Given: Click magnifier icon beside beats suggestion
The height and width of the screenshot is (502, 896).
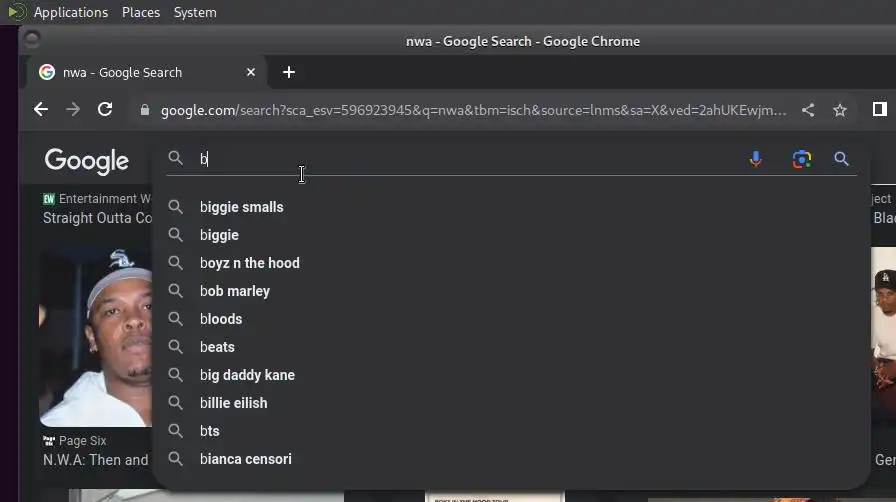Looking at the screenshot, I should (x=175, y=347).
